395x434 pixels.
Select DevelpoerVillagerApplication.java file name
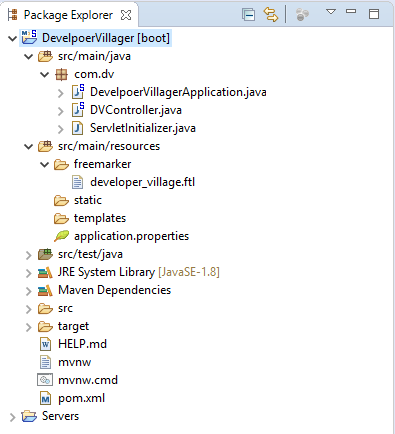pos(178,92)
